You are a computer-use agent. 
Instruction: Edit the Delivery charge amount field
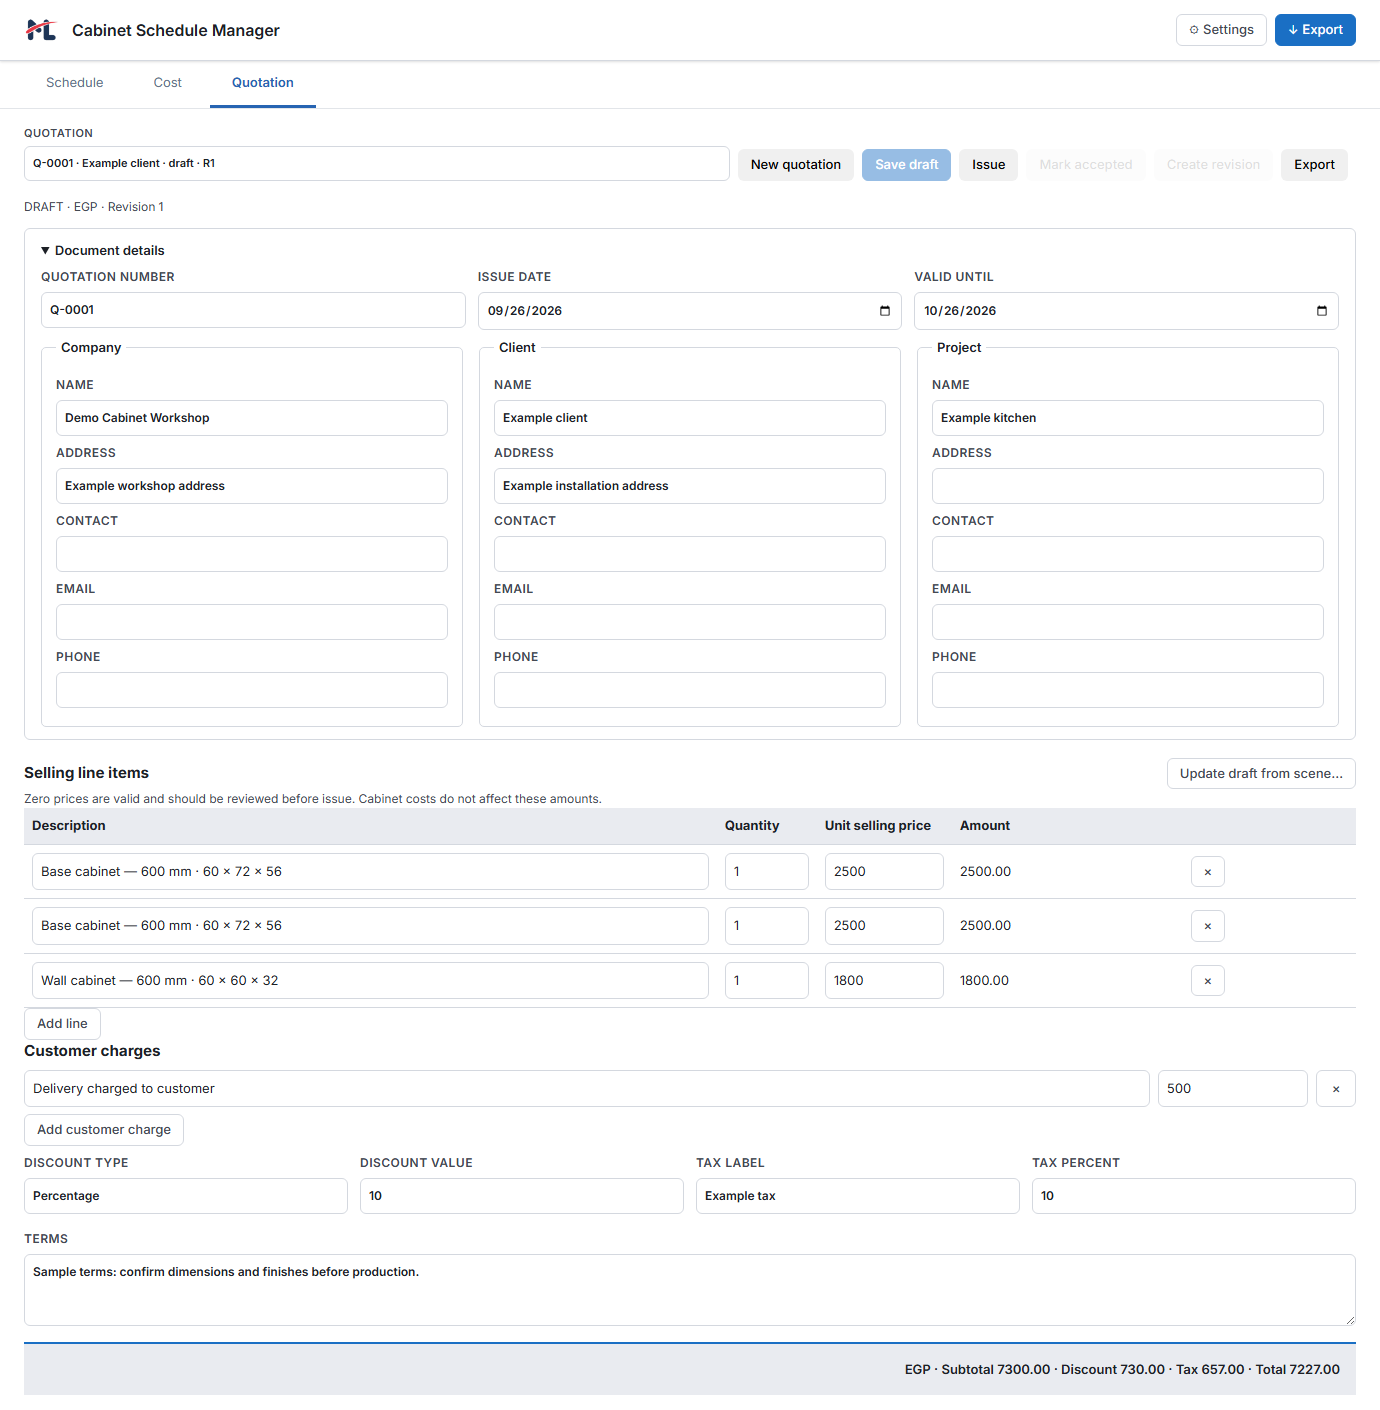tap(1233, 1089)
